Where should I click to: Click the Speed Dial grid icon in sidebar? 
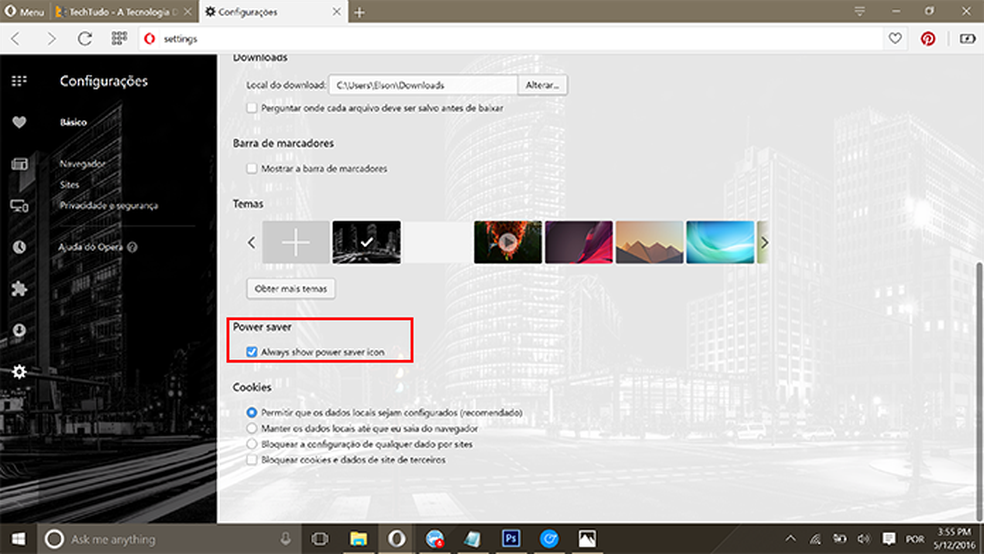point(19,81)
